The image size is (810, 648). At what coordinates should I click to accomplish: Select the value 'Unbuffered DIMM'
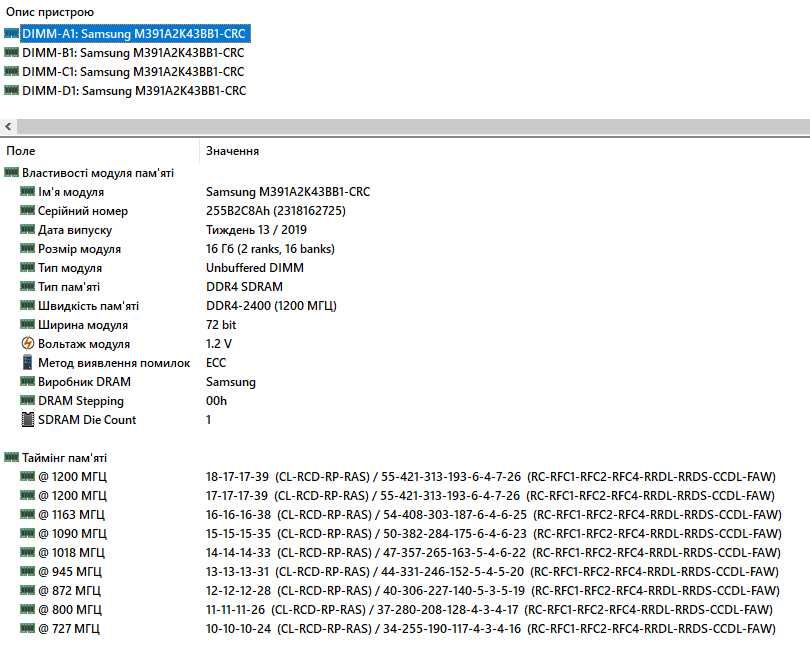(x=255, y=268)
